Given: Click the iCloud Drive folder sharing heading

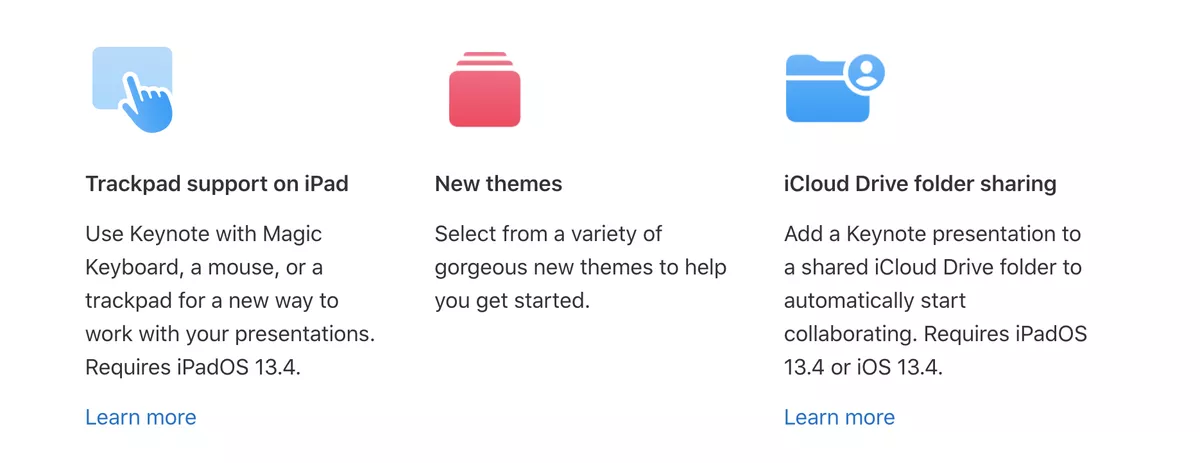Looking at the screenshot, I should [x=921, y=184].
